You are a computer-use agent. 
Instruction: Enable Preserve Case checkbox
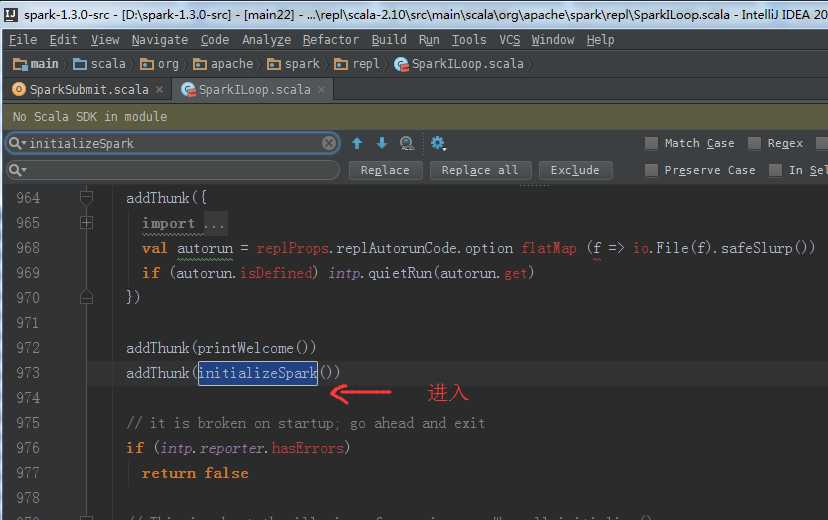[x=652, y=170]
